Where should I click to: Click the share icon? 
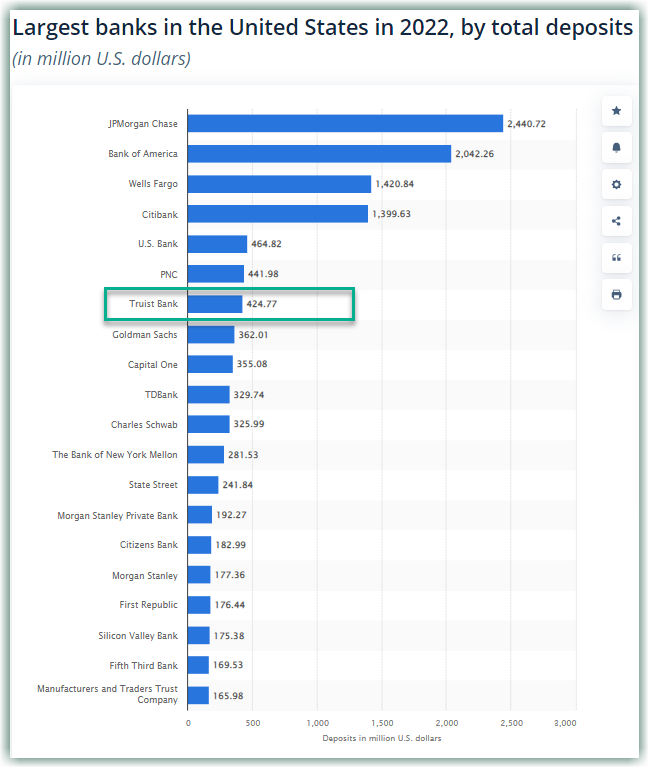[x=616, y=221]
